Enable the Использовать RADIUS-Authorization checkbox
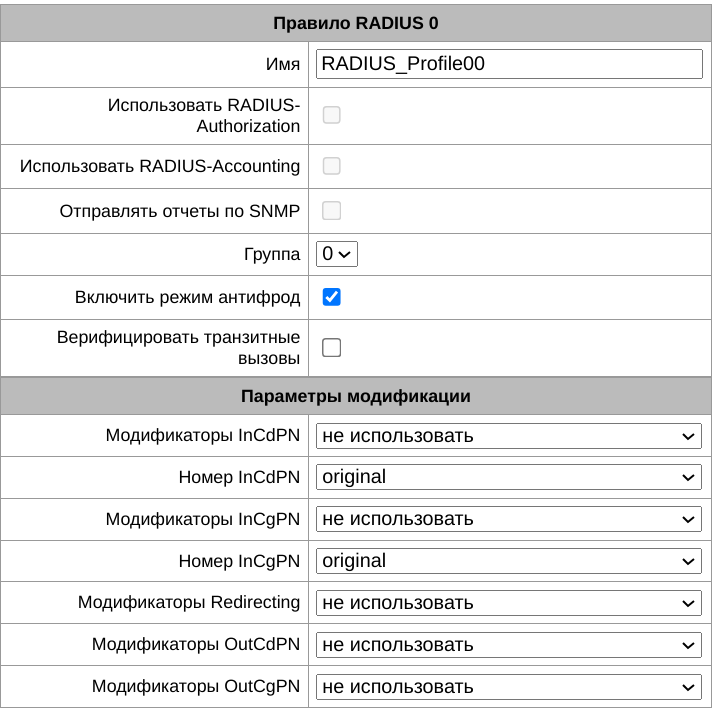This screenshot has width=716, height=711. tap(332, 115)
